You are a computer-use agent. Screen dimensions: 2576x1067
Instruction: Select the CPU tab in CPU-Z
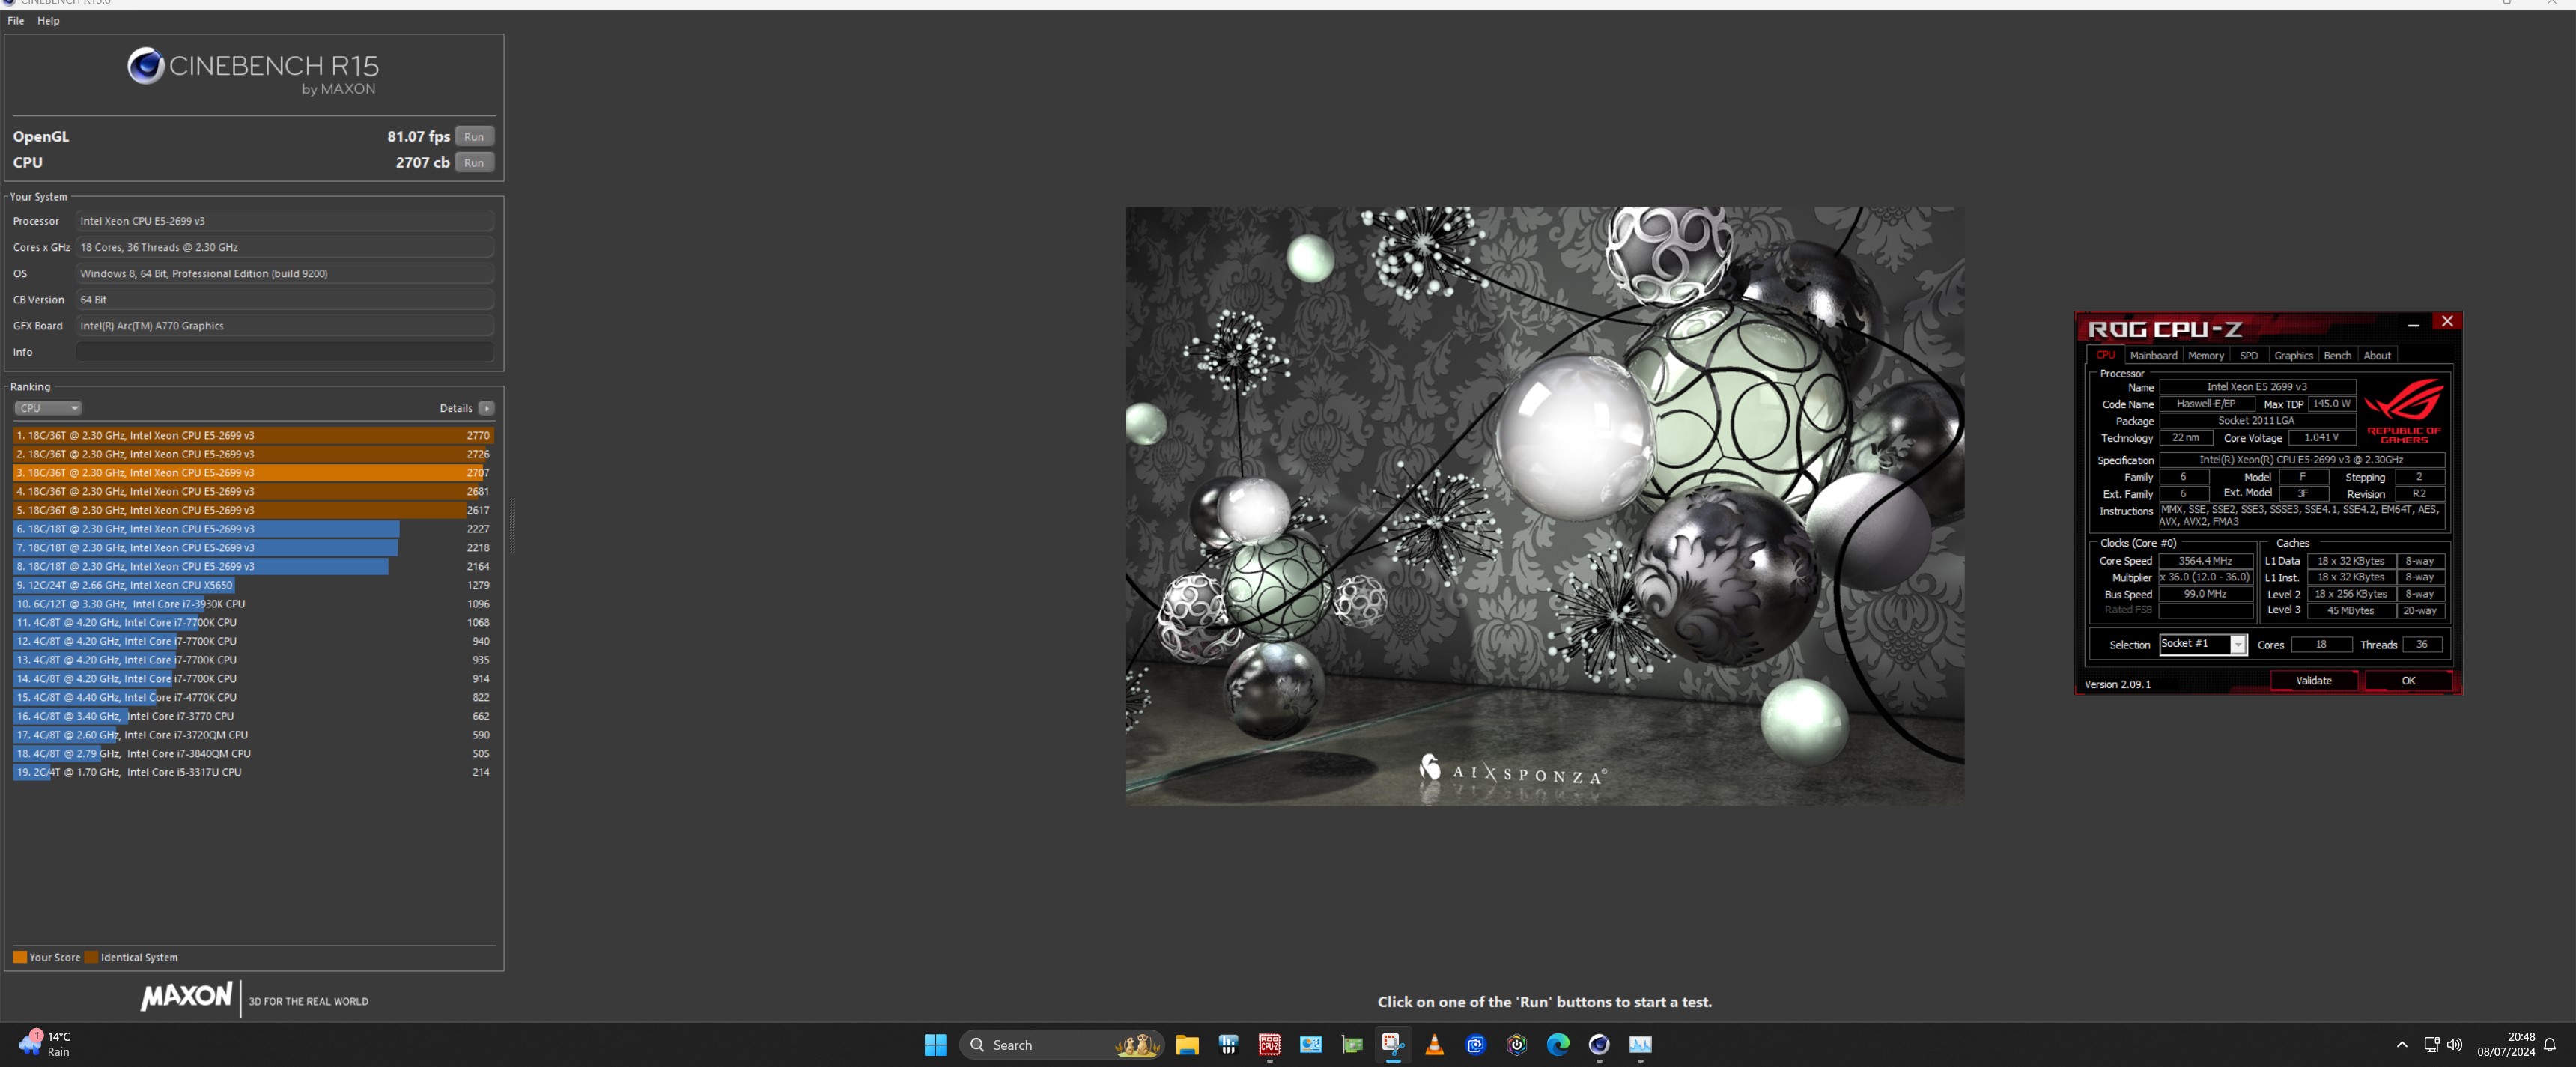click(x=2105, y=356)
